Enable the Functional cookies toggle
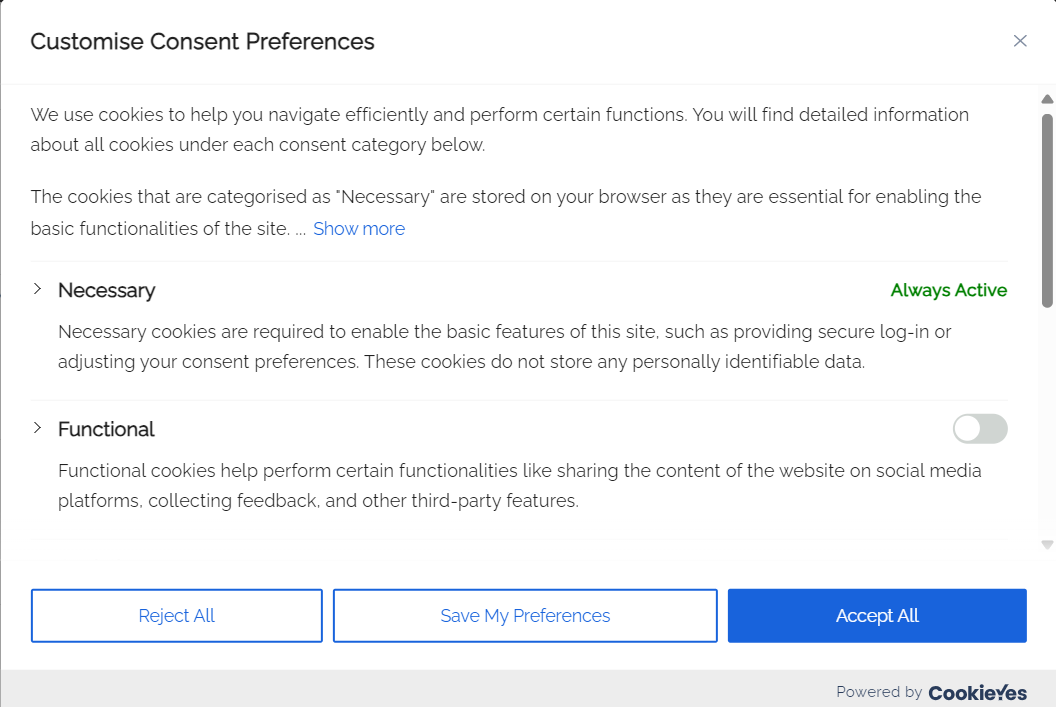The height and width of the screenshot is (707, 1056). [980, 429]
